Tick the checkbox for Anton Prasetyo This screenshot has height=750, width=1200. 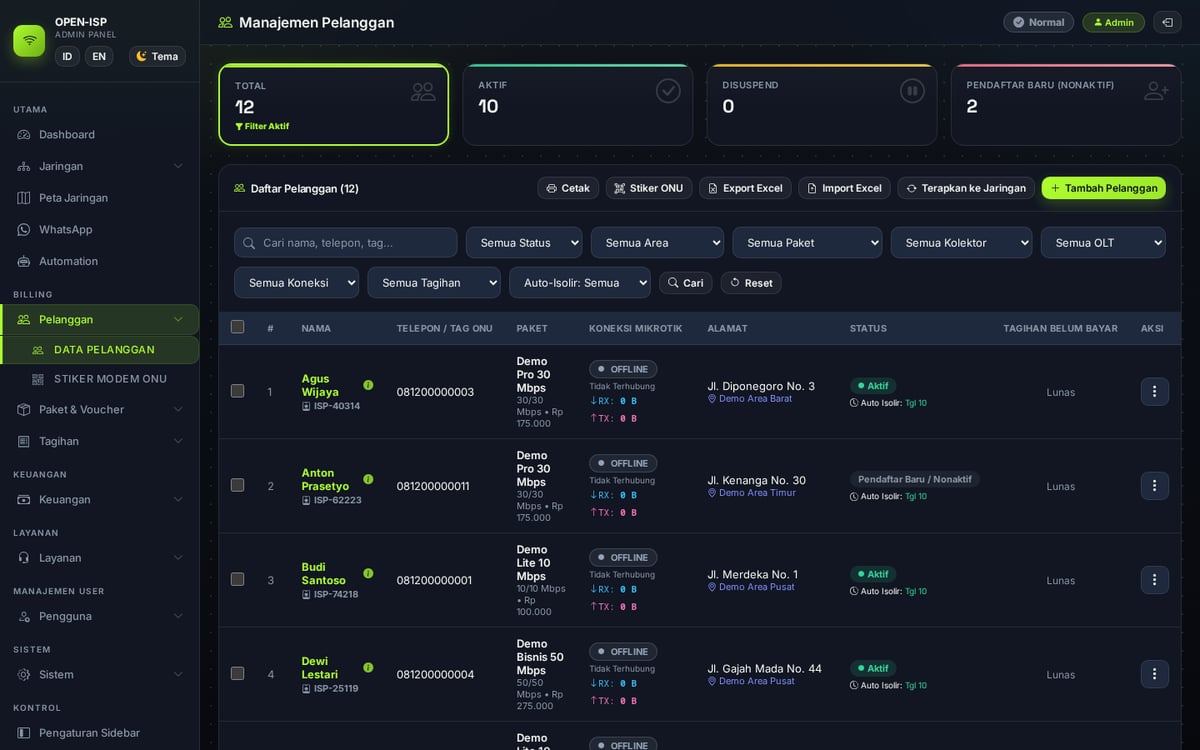tap(237, 485)
